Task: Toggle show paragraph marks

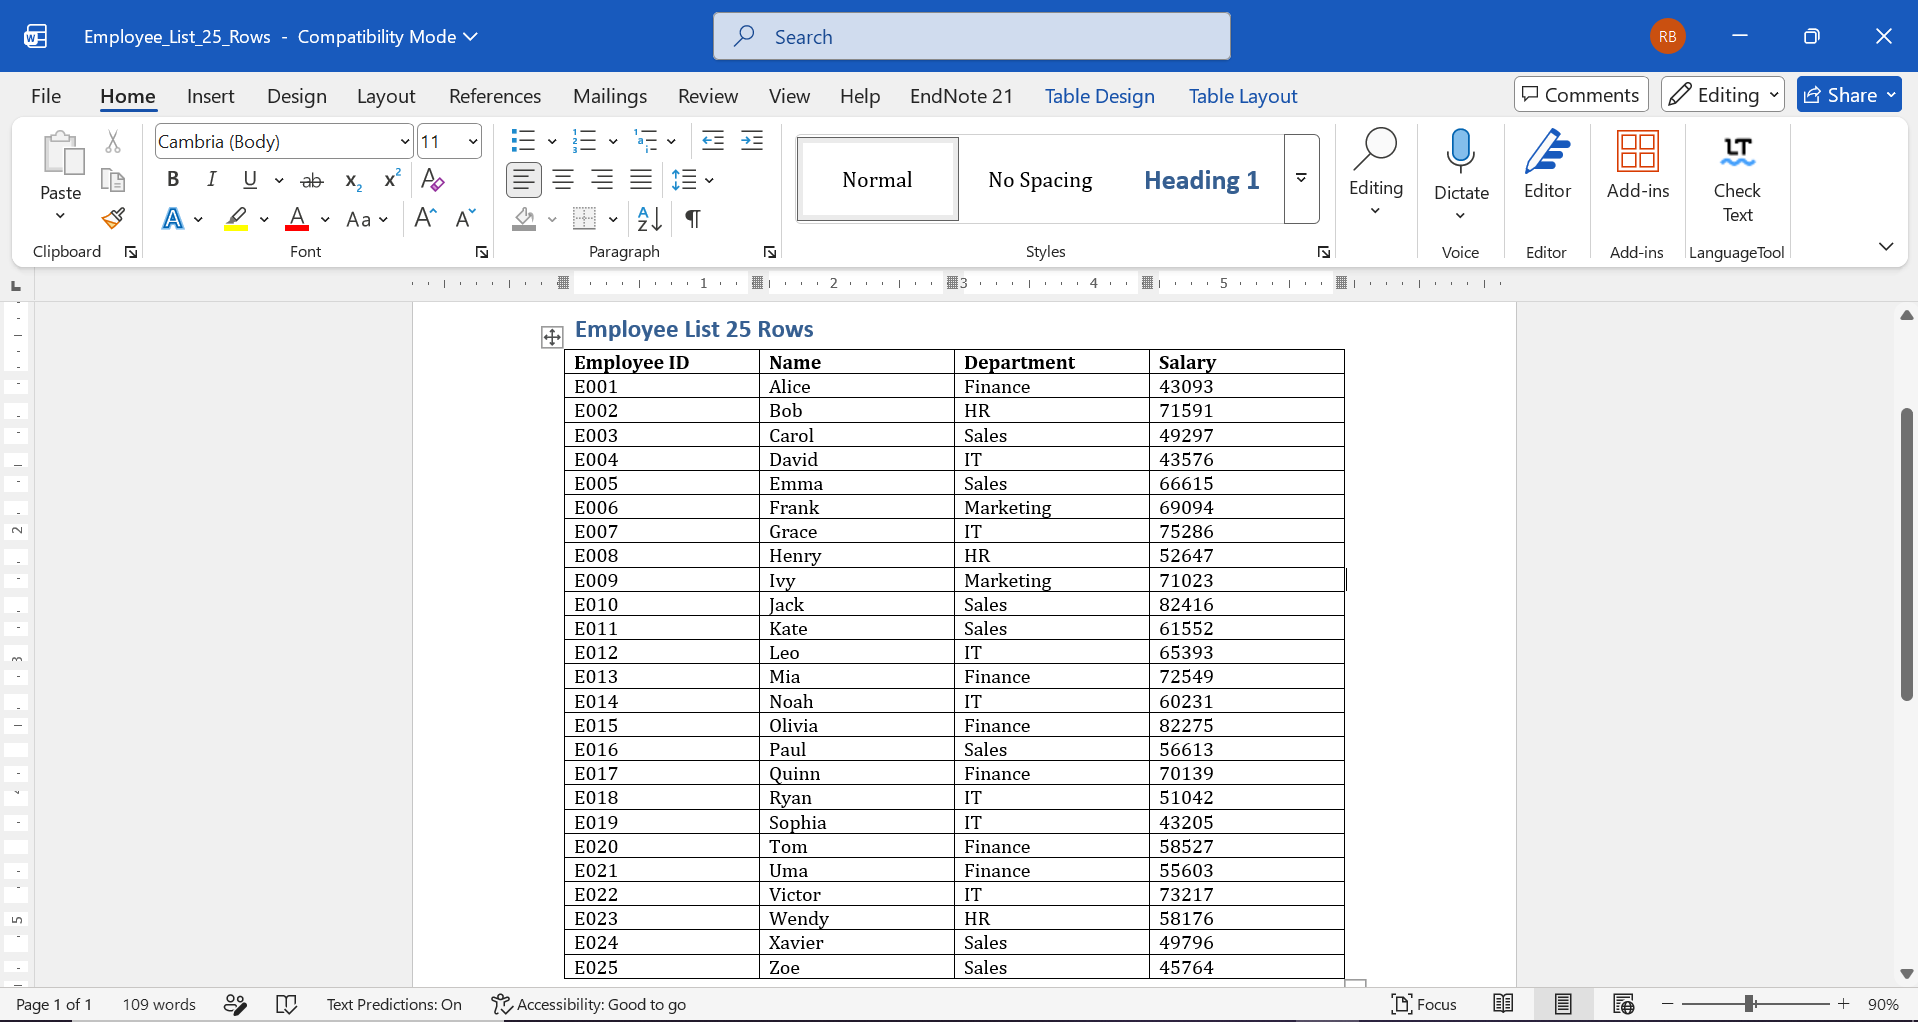Action: tap(692, 218)
